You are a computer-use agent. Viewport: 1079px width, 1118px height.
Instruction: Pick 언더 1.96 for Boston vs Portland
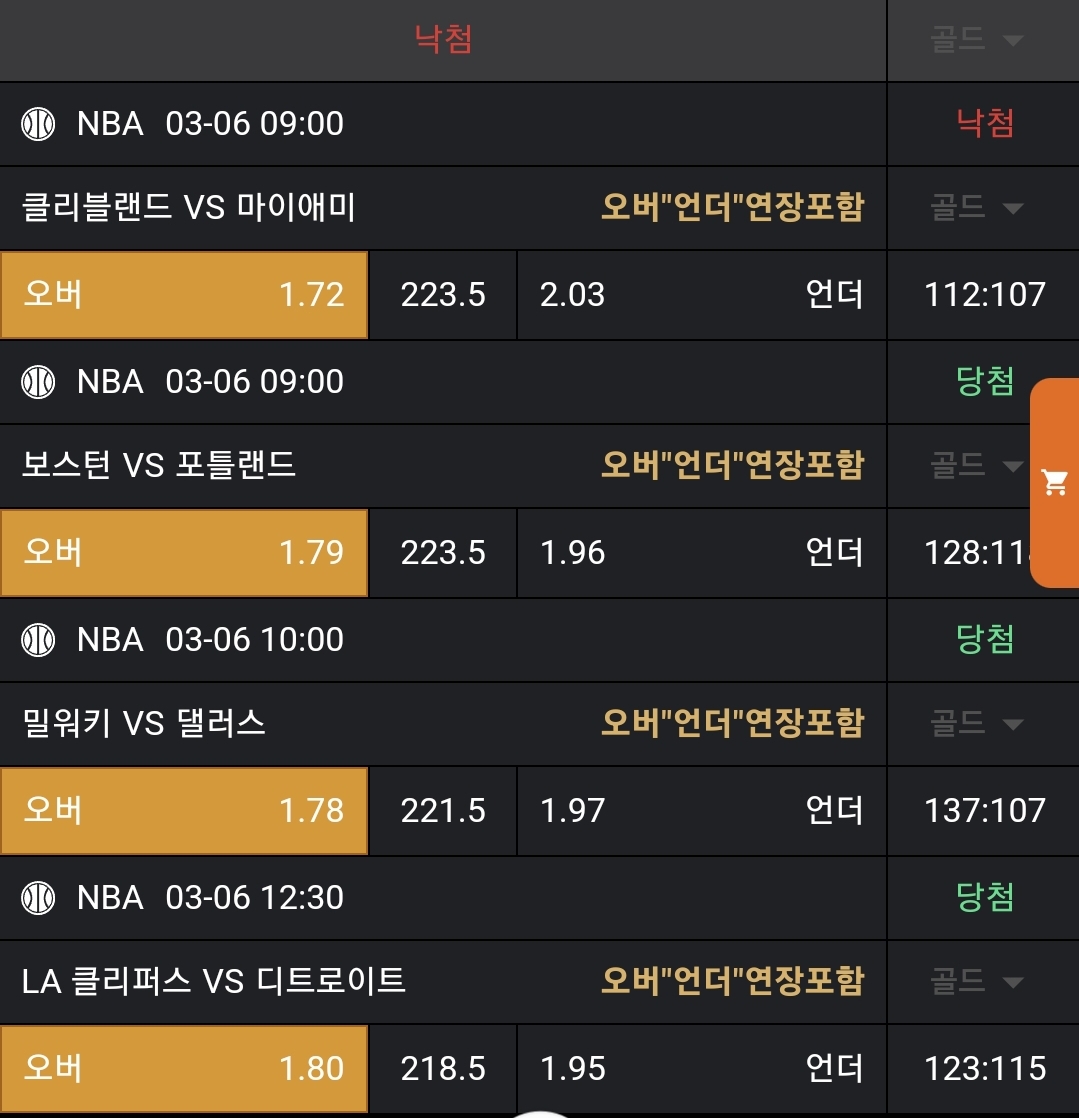pyautogui.click(x=701, y=553)
